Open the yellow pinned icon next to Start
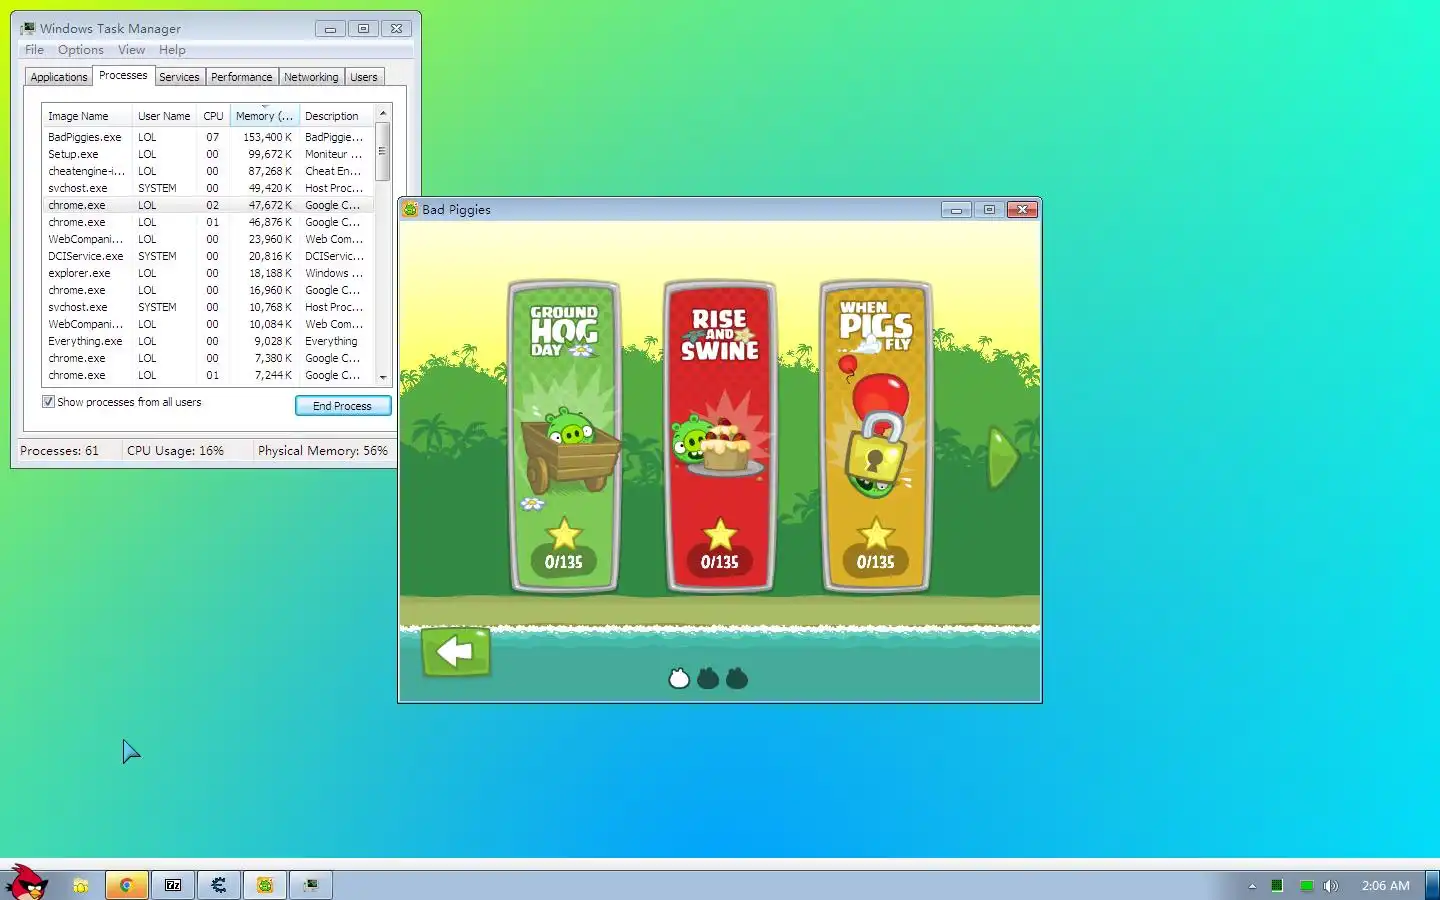This screenshot has width=1440, height=900. coord(81,885)
